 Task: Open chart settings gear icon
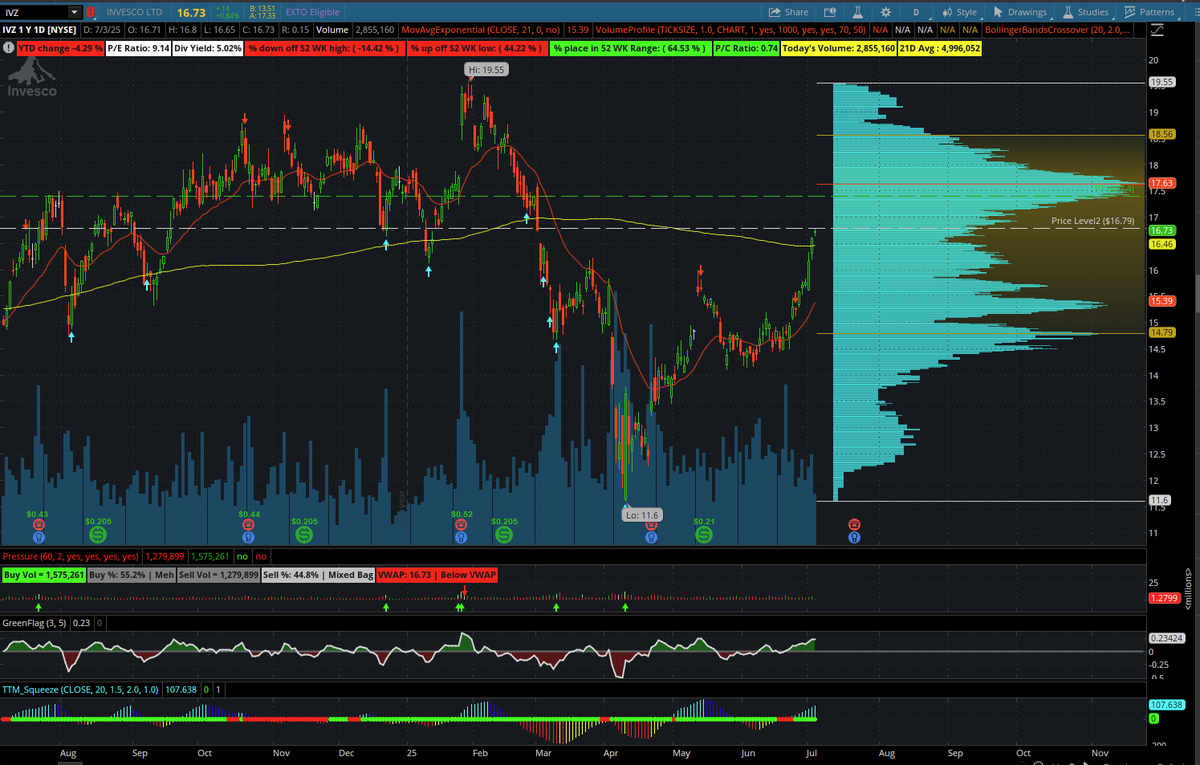pos(886,12)
